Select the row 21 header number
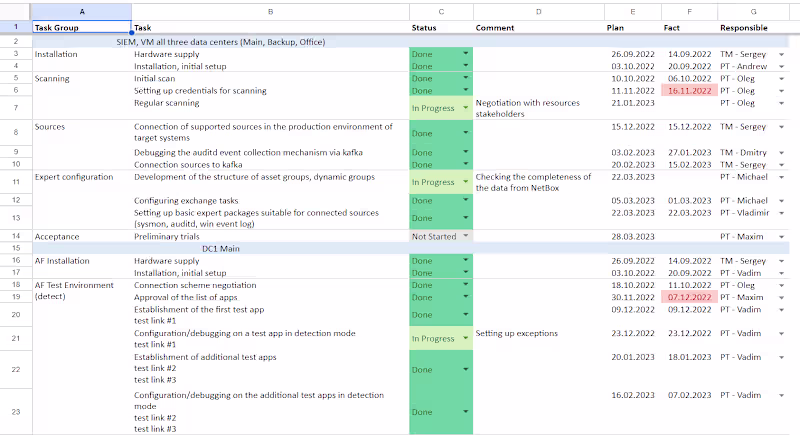The width and height of the screenshot is (800, 435). (x=16, y=339)
